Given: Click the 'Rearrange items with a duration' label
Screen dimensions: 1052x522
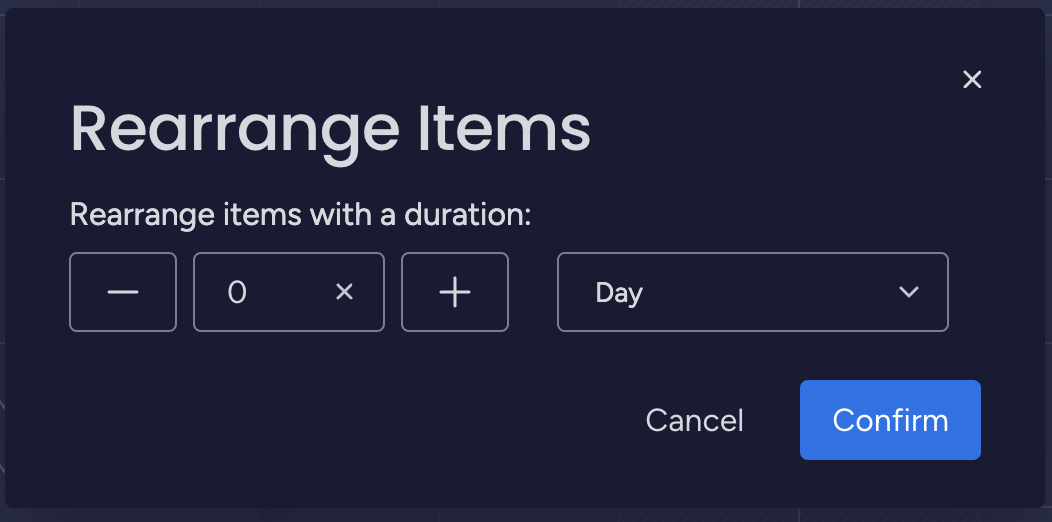Looking at the screenshot, I should pos(300,214).
